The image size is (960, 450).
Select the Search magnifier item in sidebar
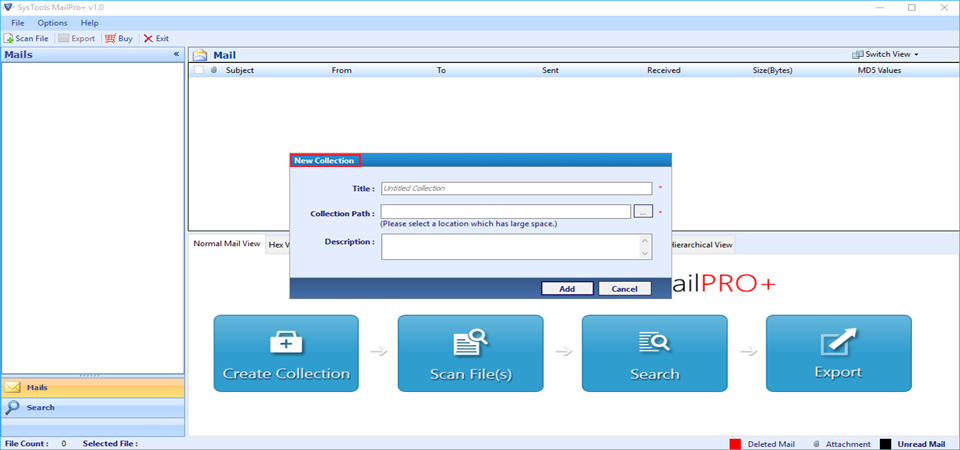pyautogui.click(x=92, y=408)
